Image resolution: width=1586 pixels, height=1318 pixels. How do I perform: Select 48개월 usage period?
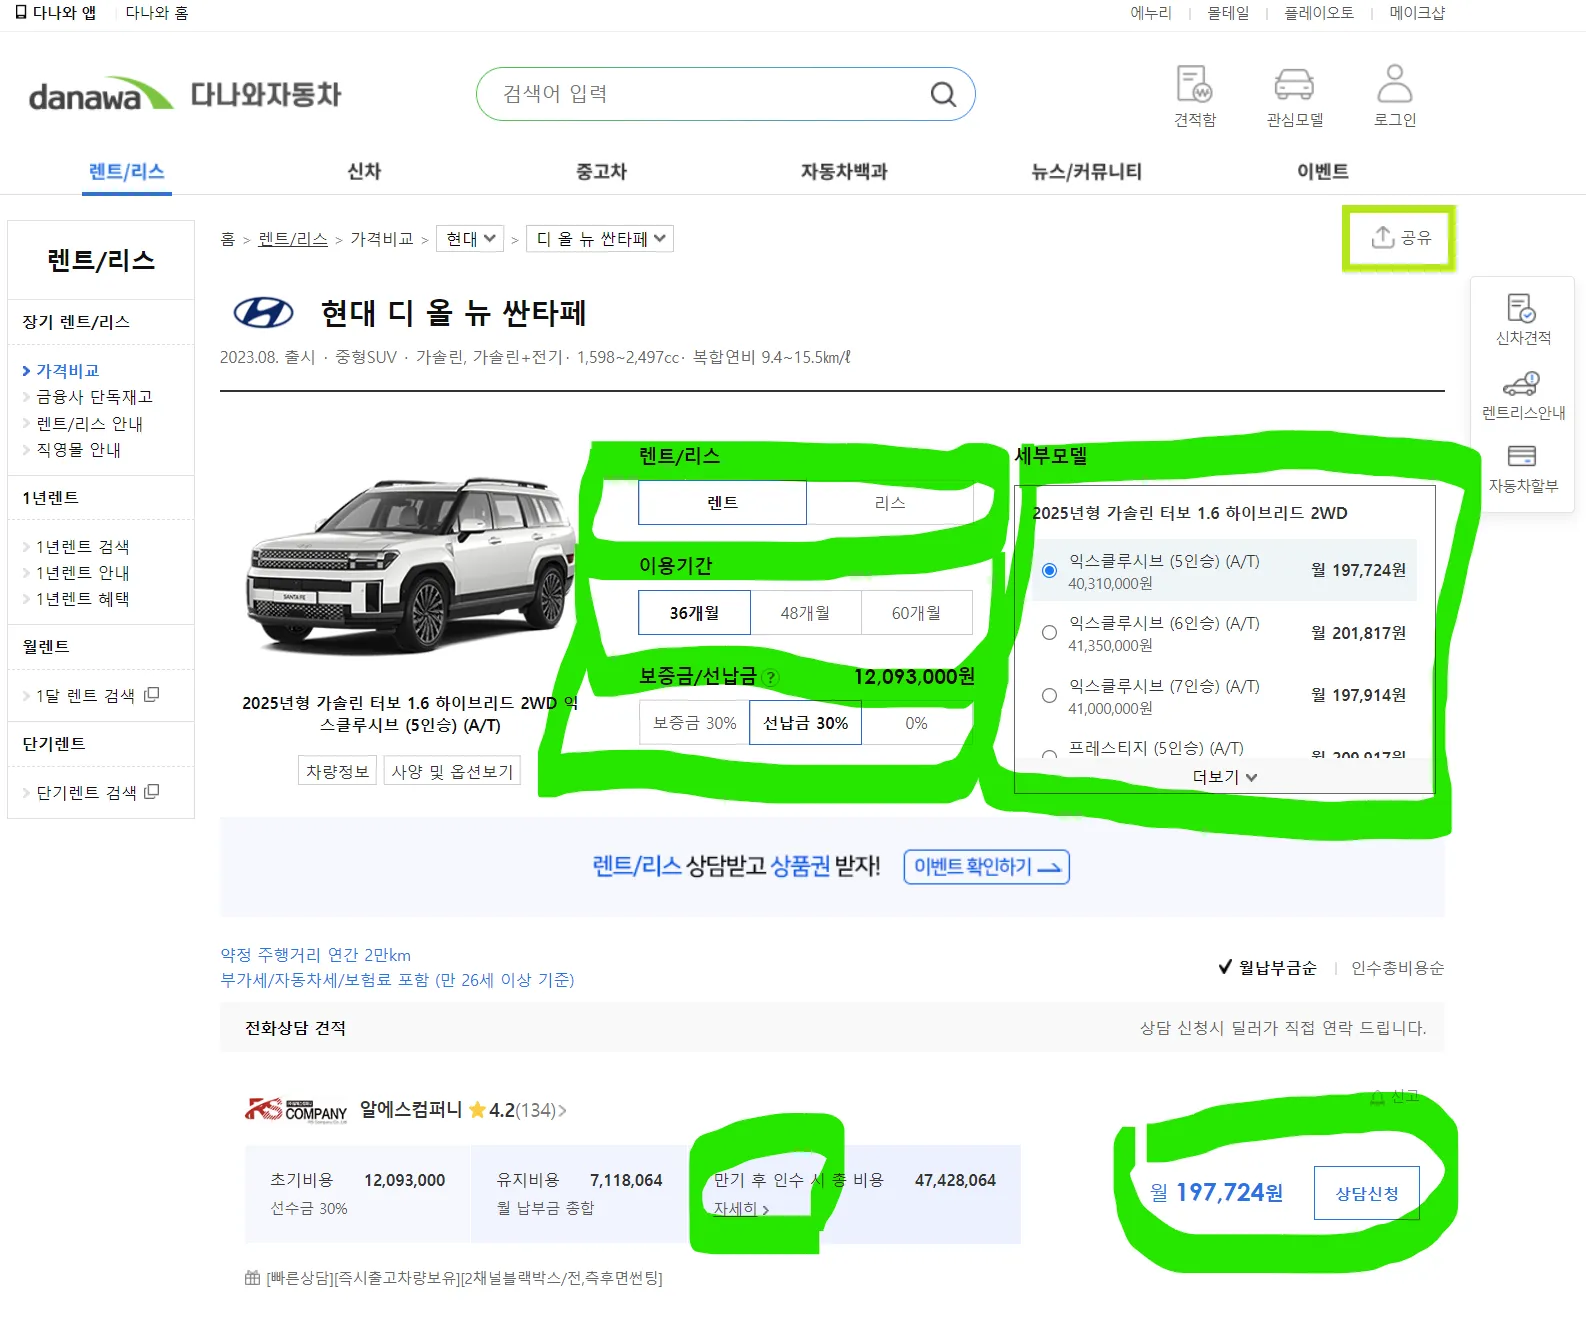pyautogui.click(x=805, y=613)
